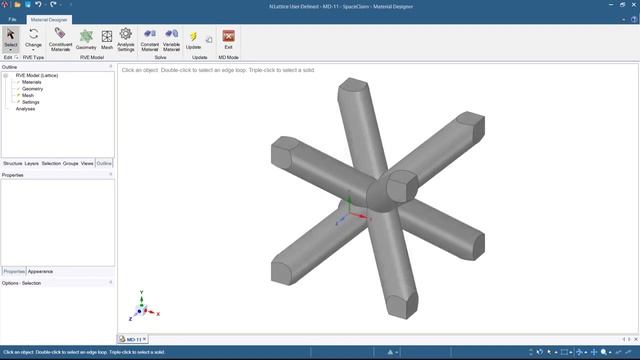
Task: Click small icon beside Update
Action: [x=209, y=40]
